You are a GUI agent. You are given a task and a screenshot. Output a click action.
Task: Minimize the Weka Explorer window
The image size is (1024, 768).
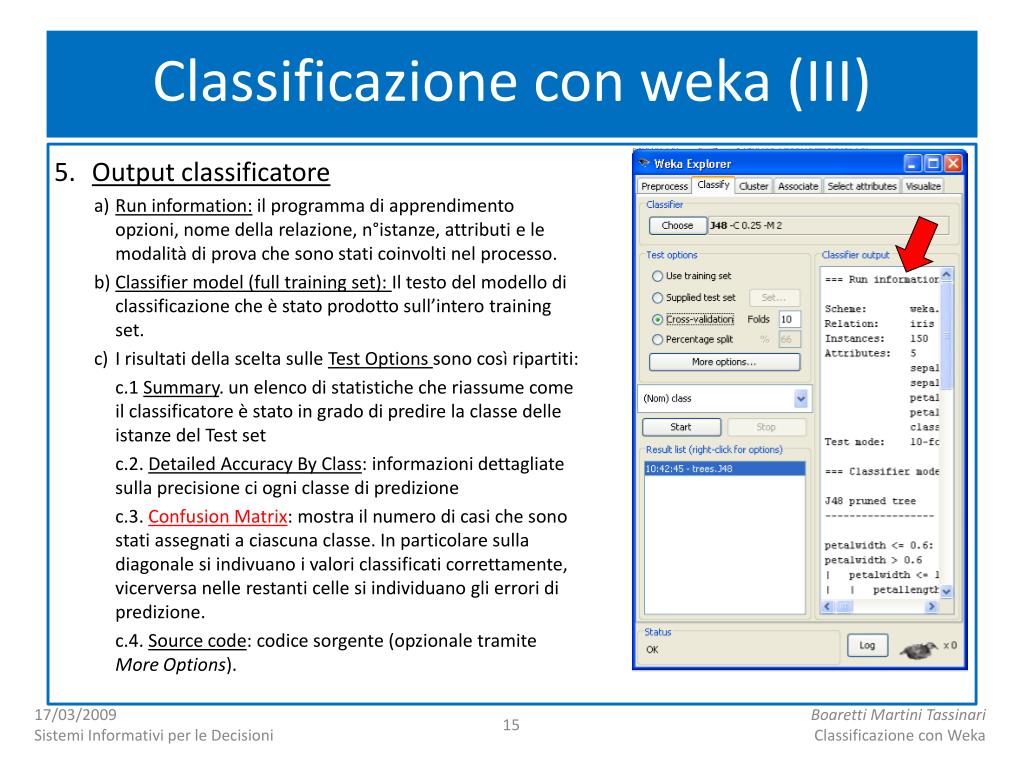point(913,163)
